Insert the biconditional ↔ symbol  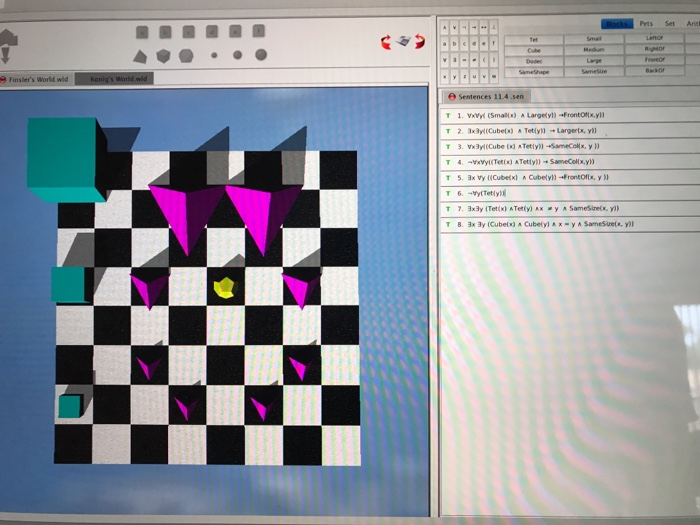click(484, 28)
